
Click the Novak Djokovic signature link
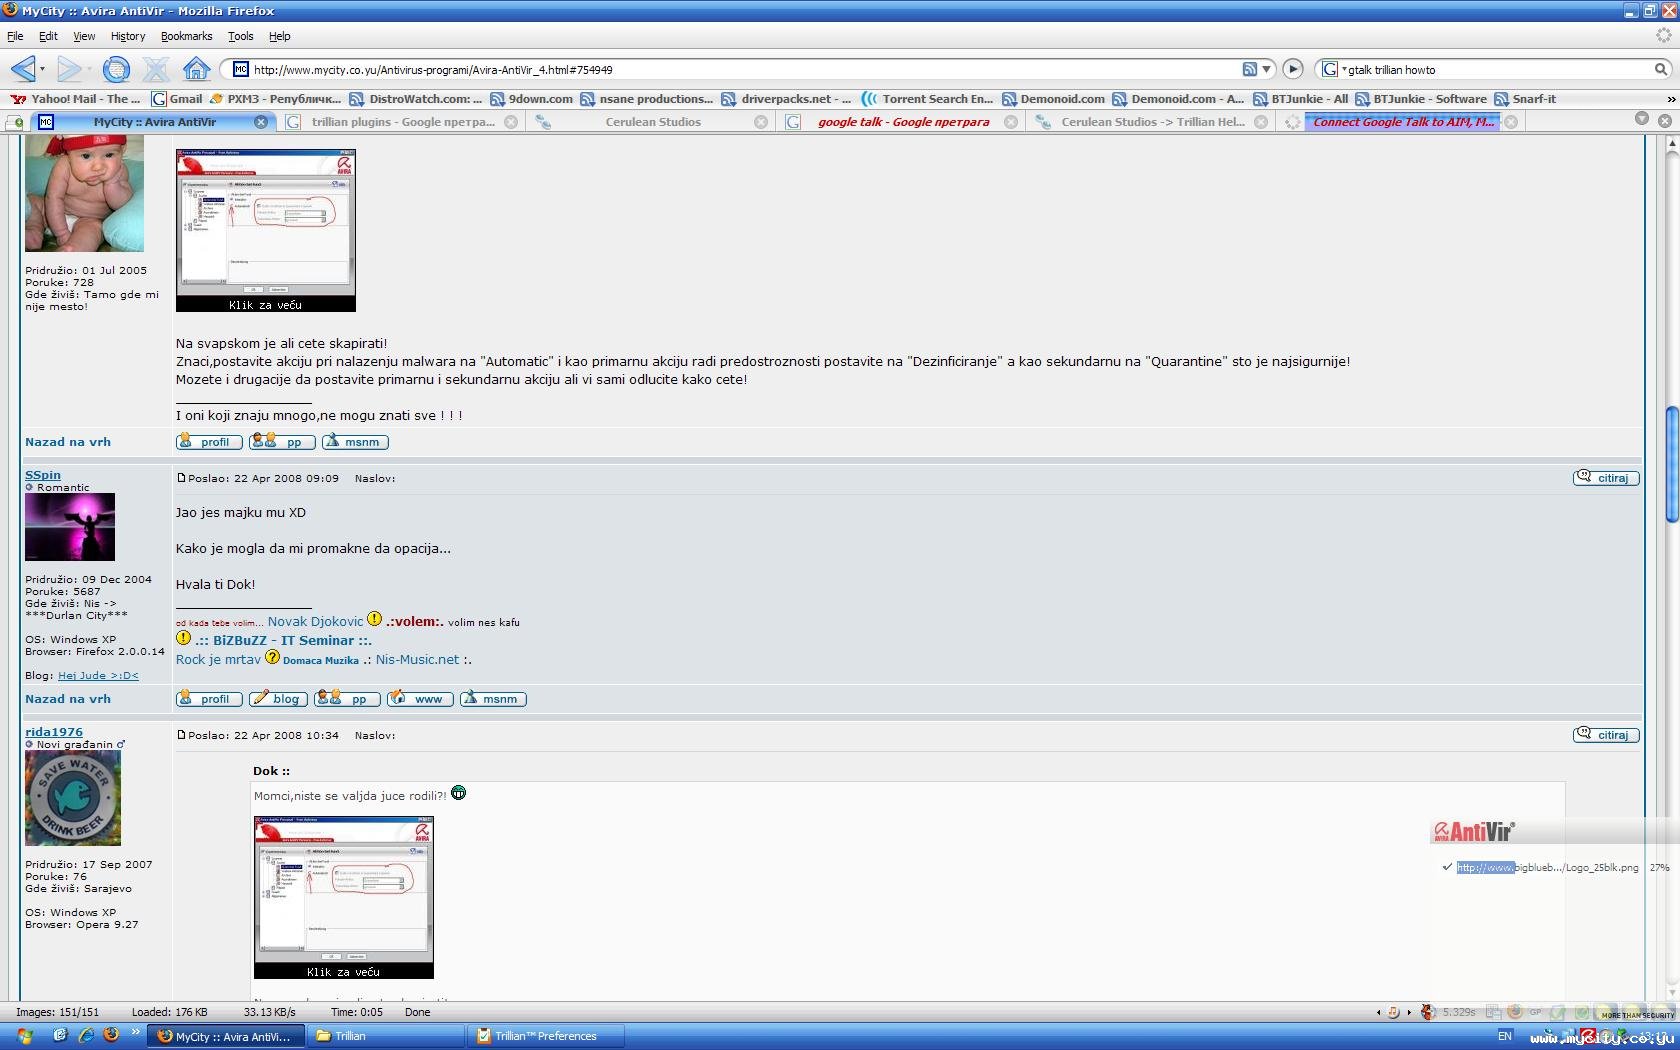315,622
